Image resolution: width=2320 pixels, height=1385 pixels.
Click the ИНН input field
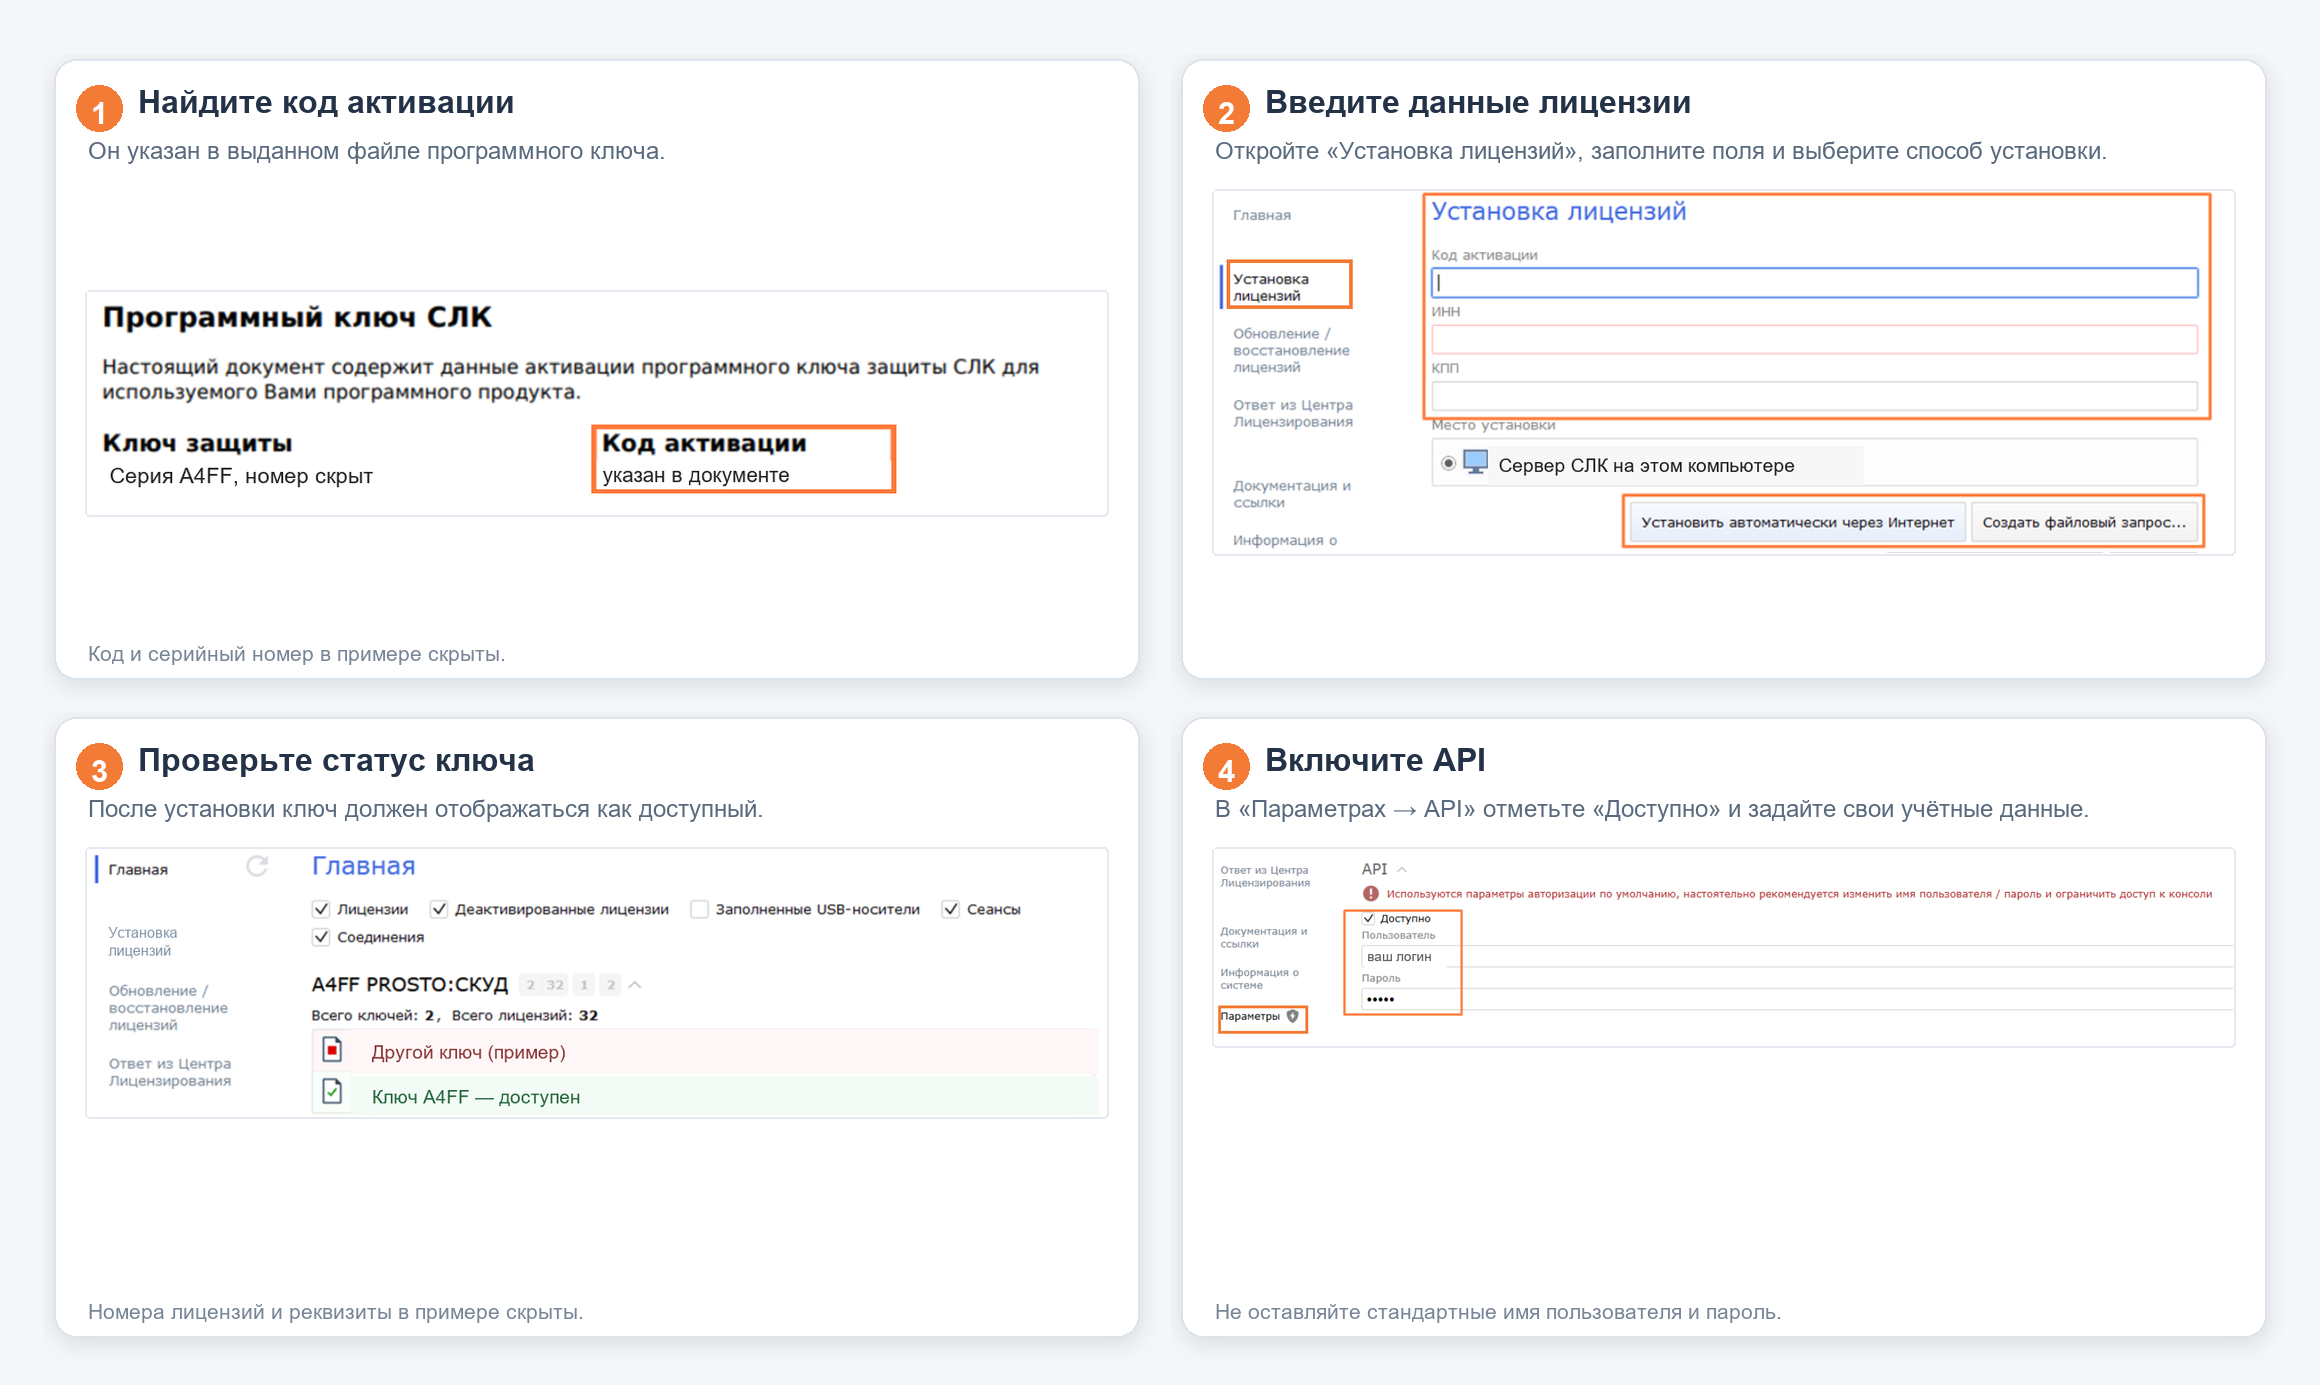click(x=1814, y=339)
